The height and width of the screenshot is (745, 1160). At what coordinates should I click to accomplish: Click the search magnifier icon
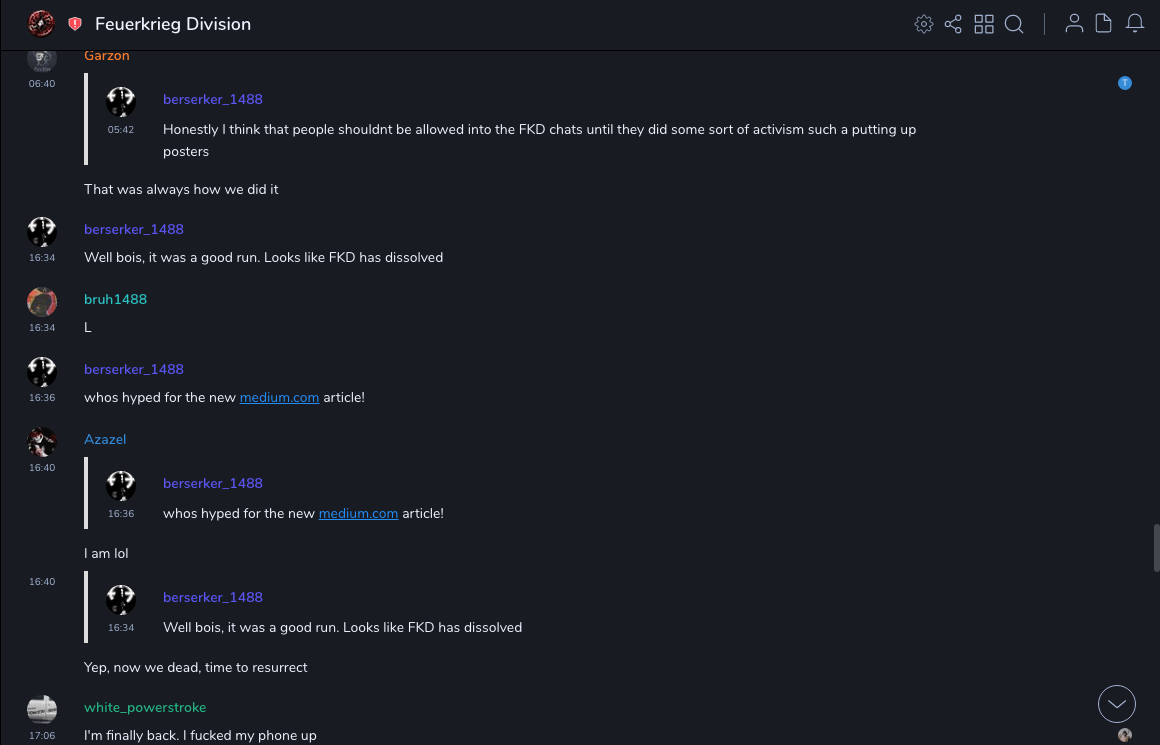[1014, 24]
